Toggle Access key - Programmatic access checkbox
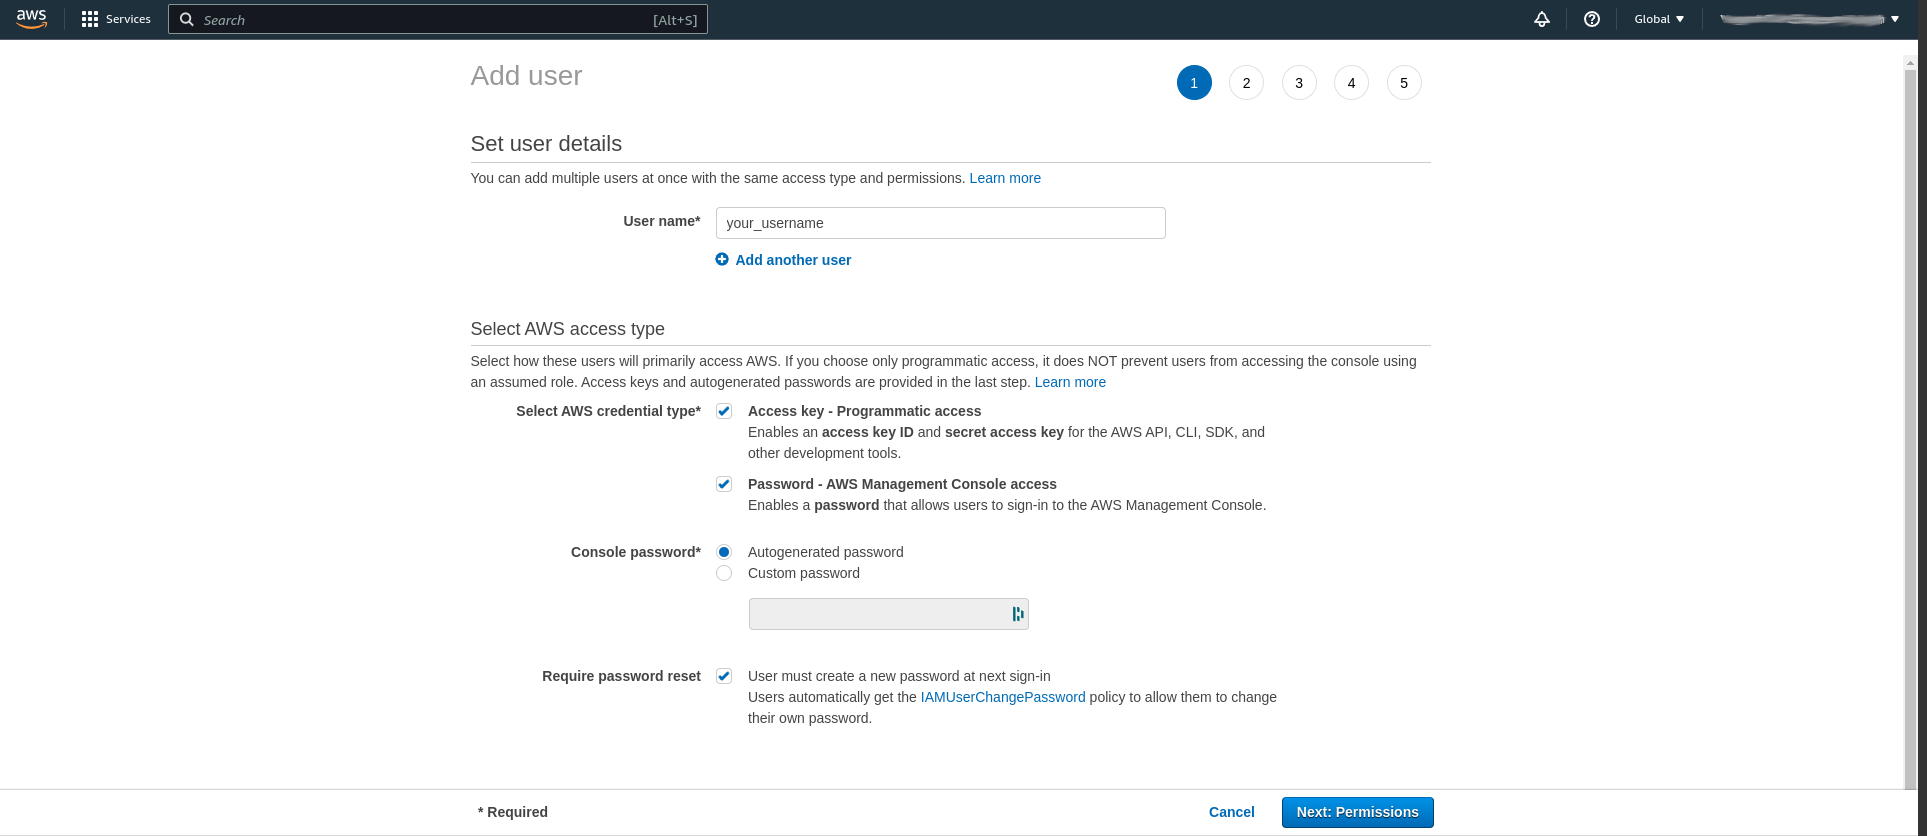The width and height of the screenshot is (1927, 836). [724, 411]
